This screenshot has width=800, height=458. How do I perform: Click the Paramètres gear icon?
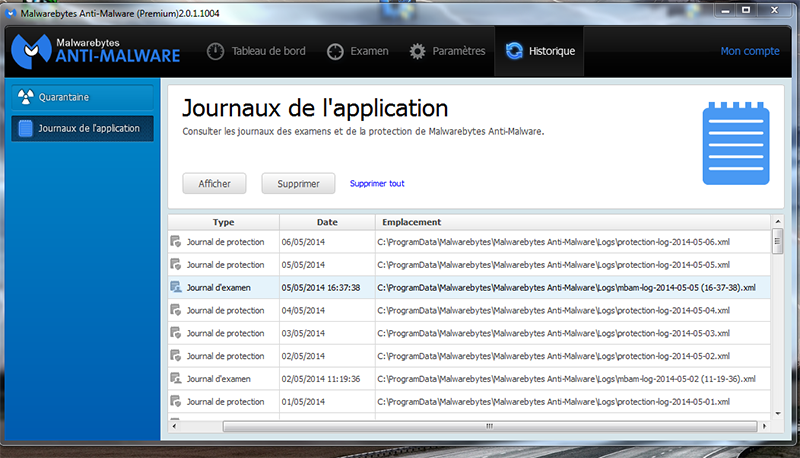[417, 52]
